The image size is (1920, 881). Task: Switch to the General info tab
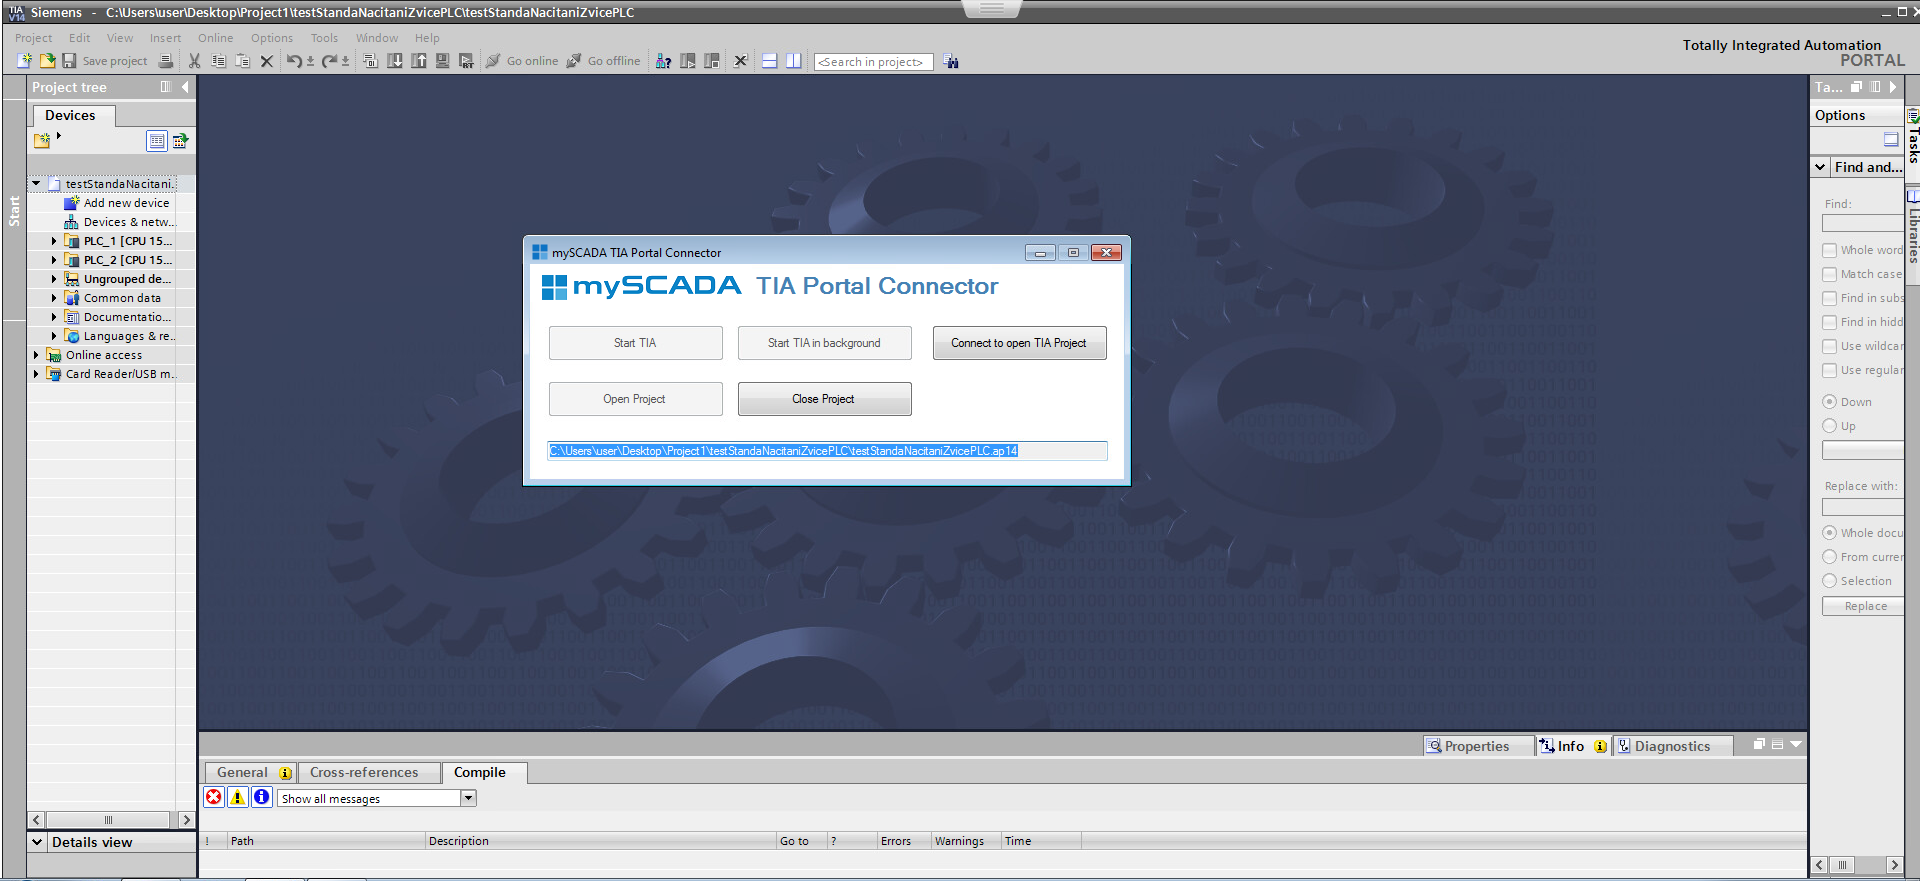pyautogui.click(x=251, y=772)
